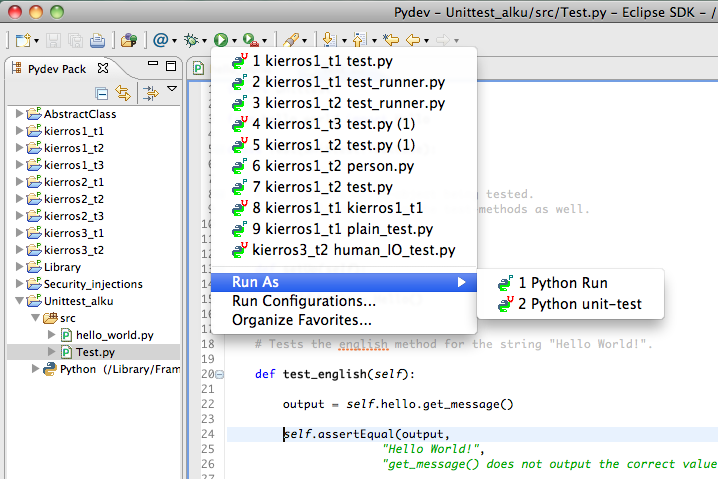Open dropdown arrow next to Debug icon
The height and width of the screenshot is (479, 718).
tap(204, 41)
